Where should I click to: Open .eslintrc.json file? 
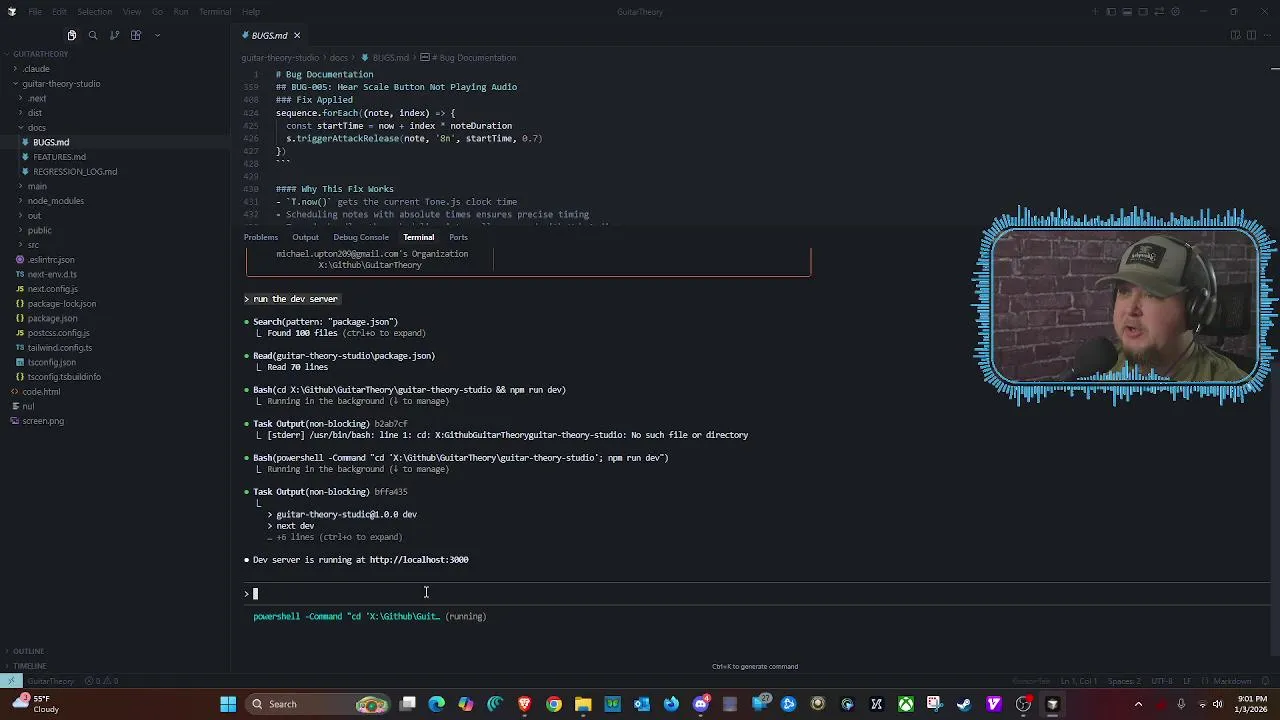[x=50, y=260]
